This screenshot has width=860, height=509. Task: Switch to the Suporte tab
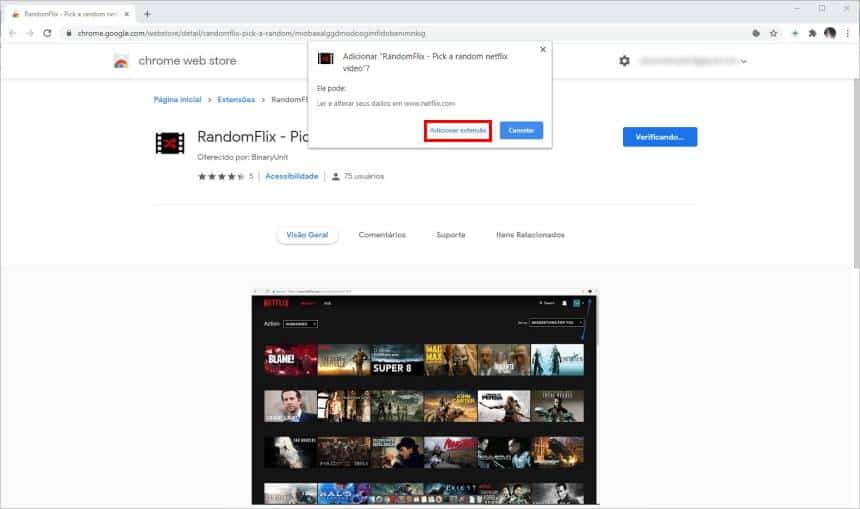tap(451, 235)
